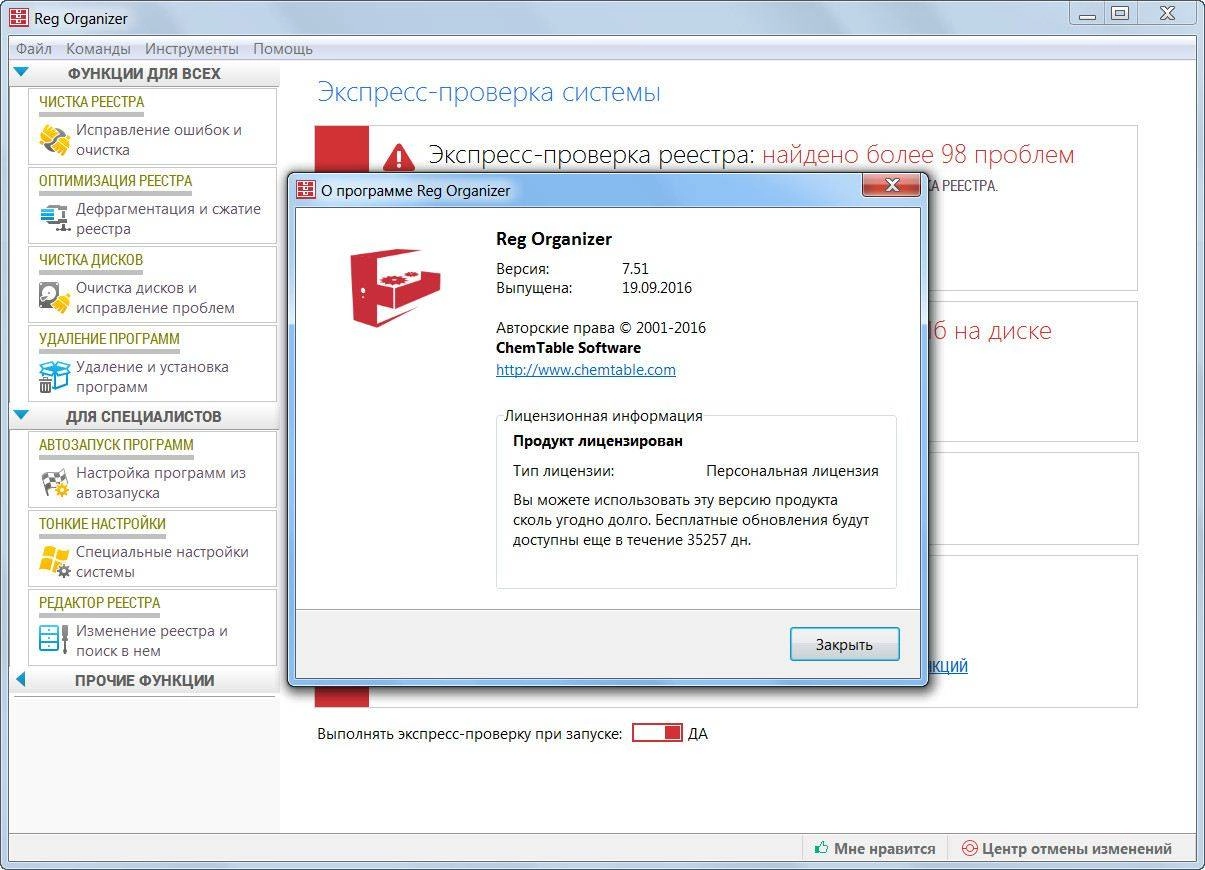Open РЕДАКТОР РЕЕСТРА heading
Viewport: 1205px width, 870px height.
(x=99, y=603)
